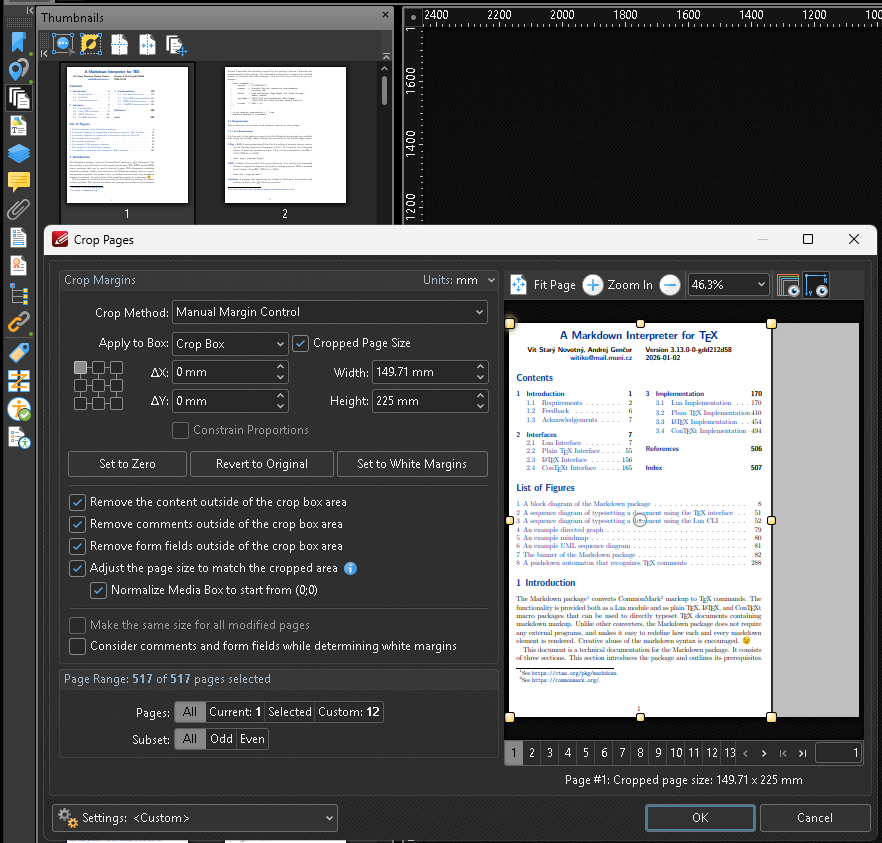882x843 pixels.
Task: Uncheck Remove comments outside the crop box area
Action: 77,524
